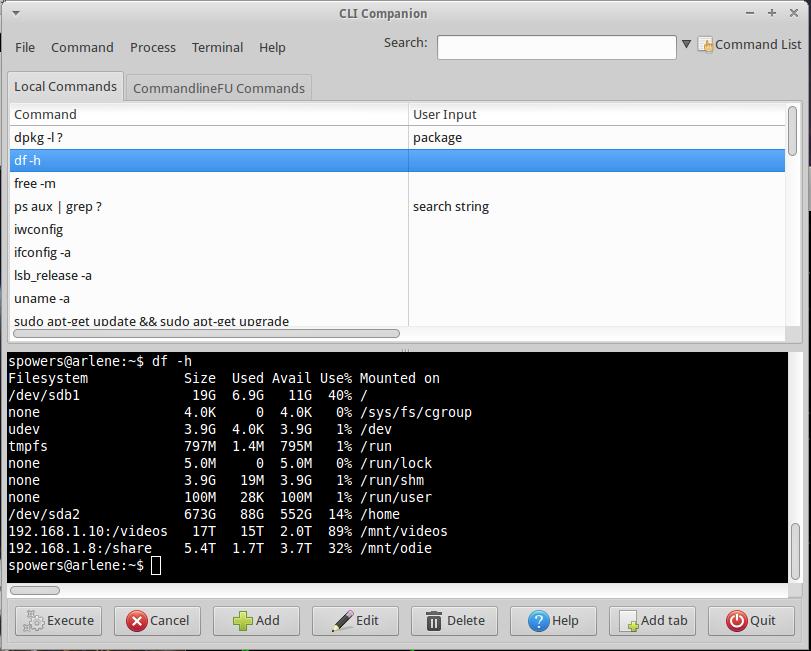Screen dimensions: 811x651
Task: Click the command list vertical scrollbar
Action: pos(792,131)
